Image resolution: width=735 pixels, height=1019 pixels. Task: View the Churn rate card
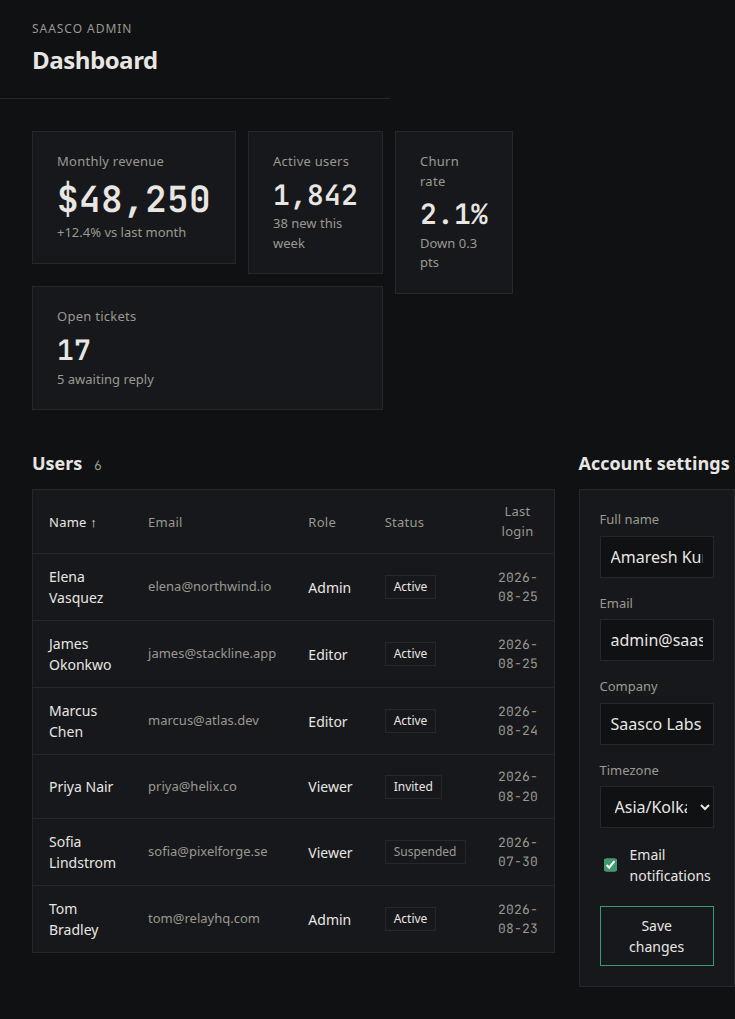pyautogui.click(x=454, y=213)
